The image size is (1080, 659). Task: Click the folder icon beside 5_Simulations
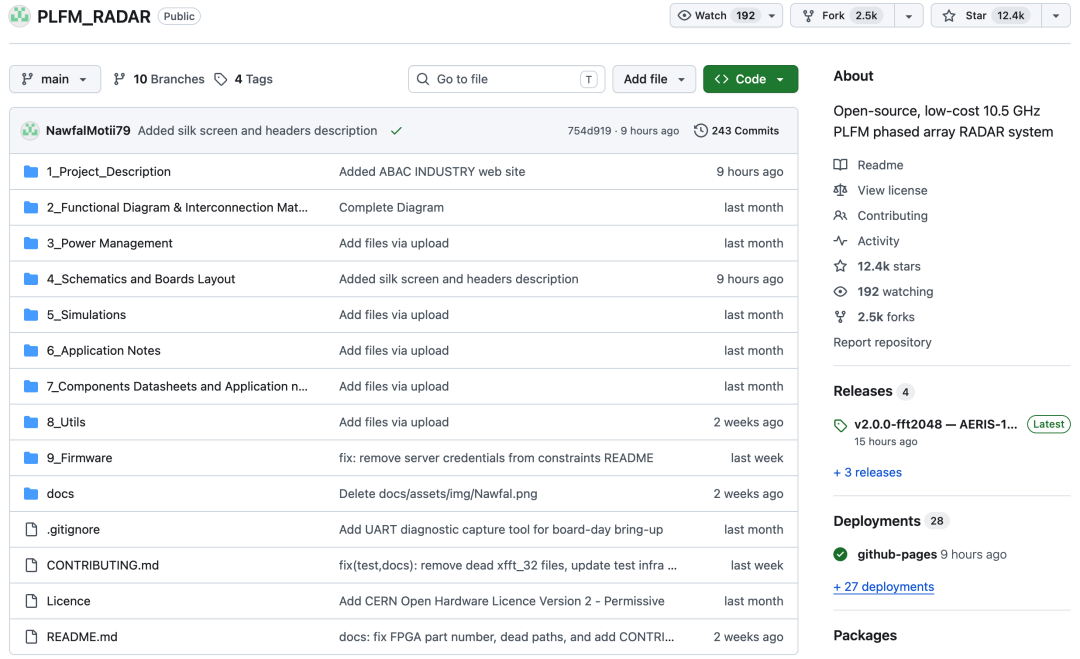pyautogui.click(x=31, y=315)
